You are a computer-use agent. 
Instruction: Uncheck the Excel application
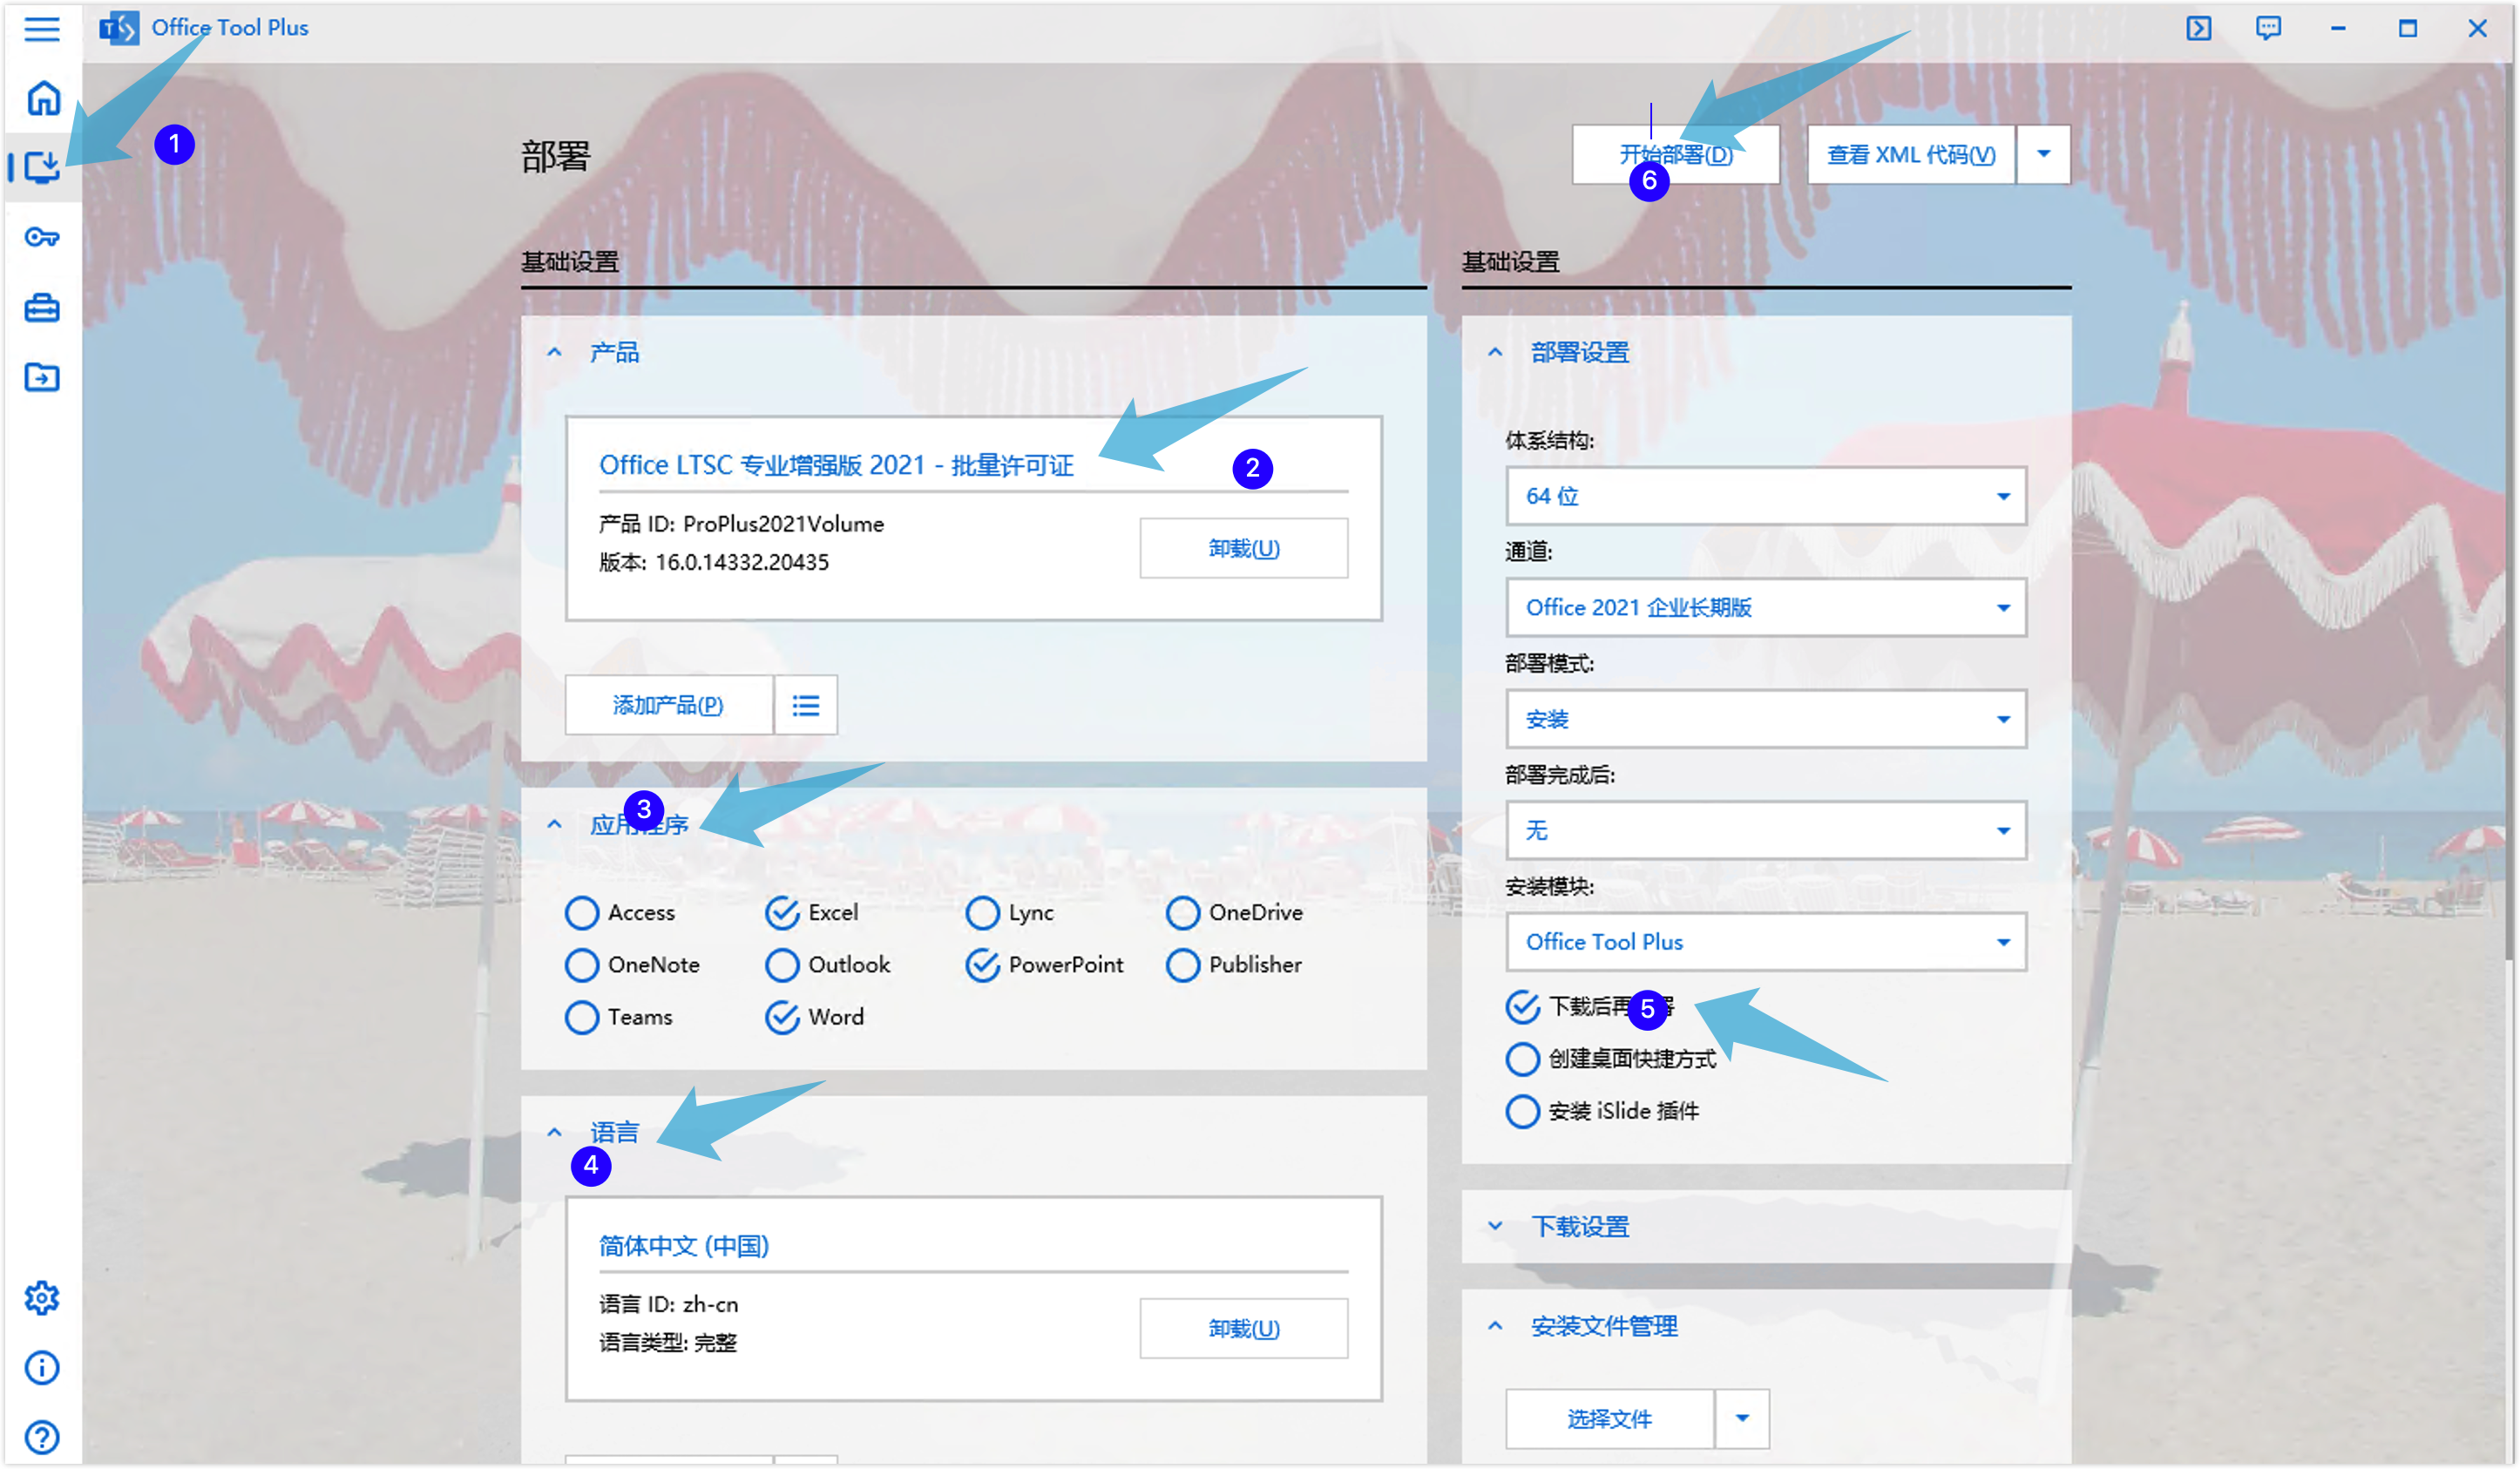point(782,912)
